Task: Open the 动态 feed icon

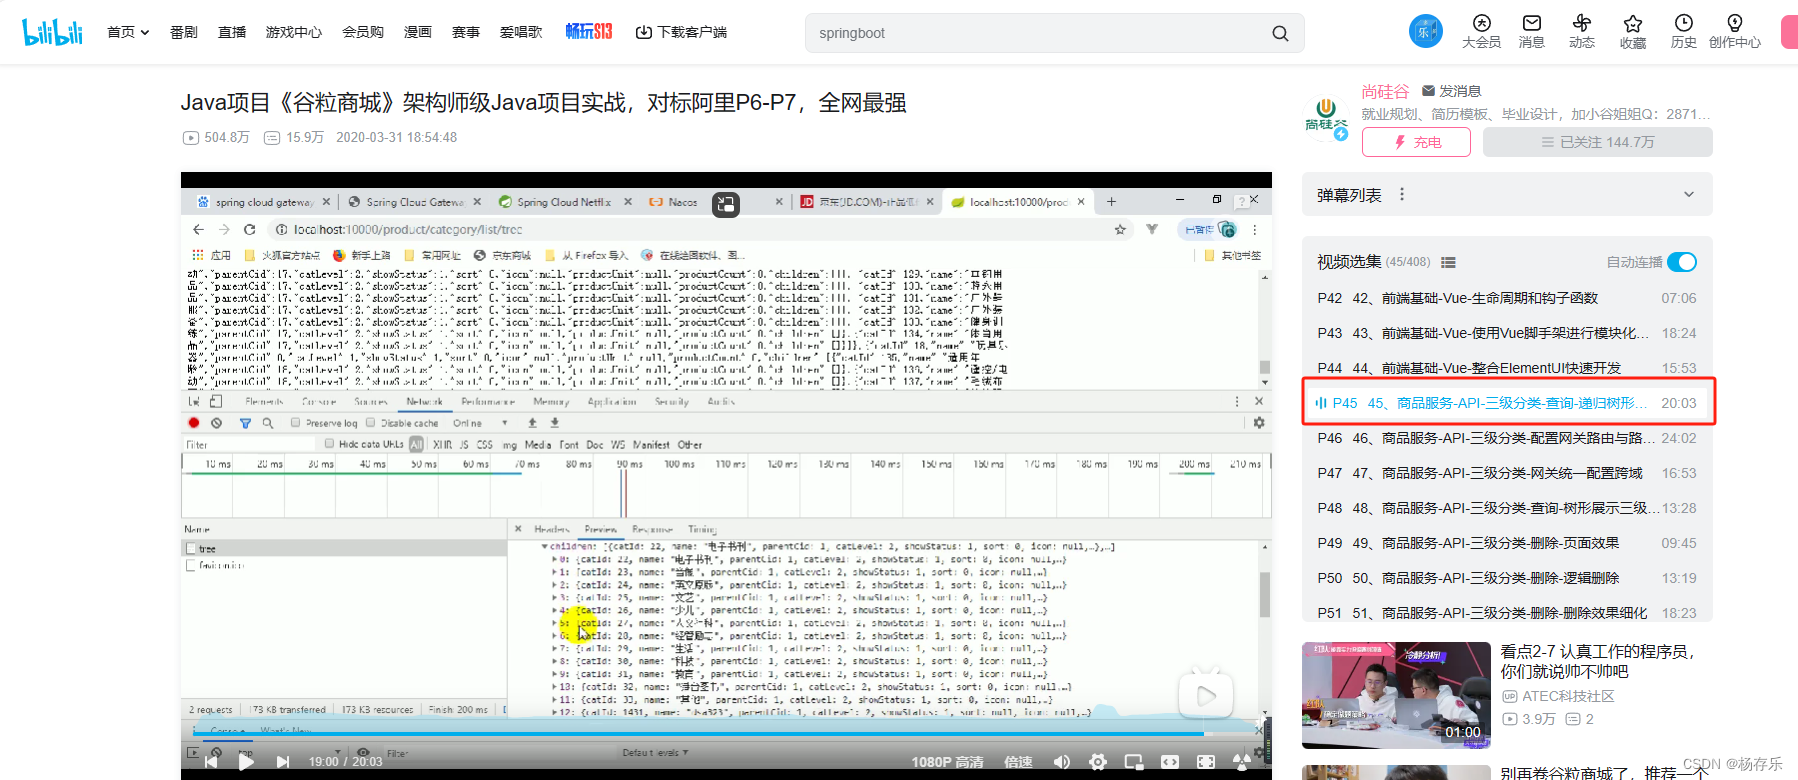Action: tap(1581, 23)
